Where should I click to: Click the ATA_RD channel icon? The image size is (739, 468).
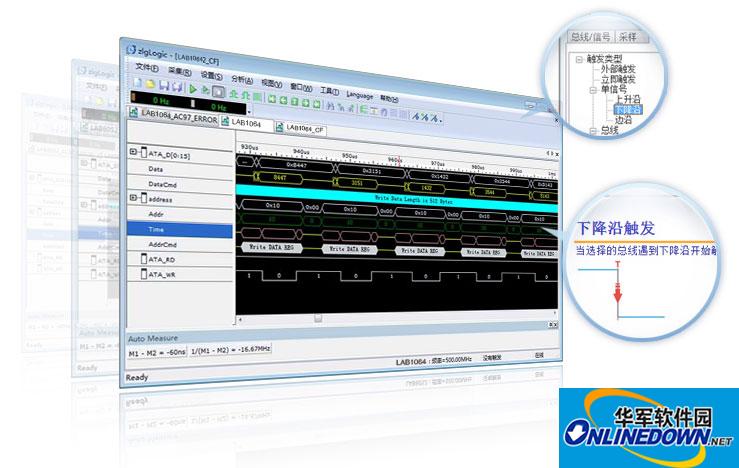pos(144,258)
